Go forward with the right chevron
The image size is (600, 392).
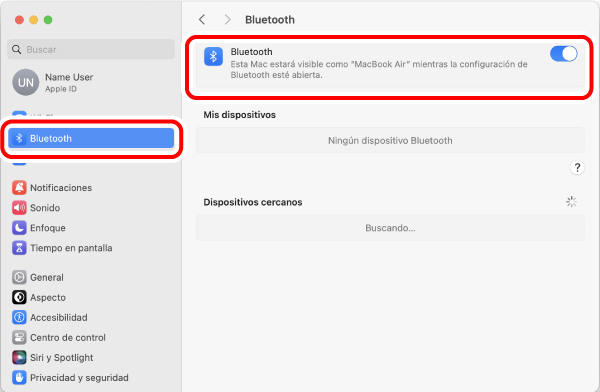click(228, 20)
